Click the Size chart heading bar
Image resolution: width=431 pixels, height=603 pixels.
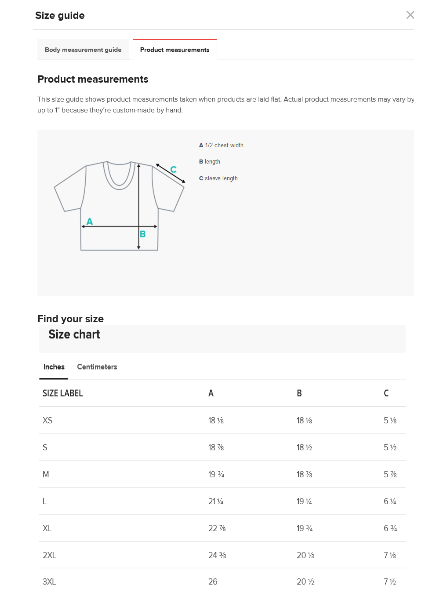pos(222,338)
